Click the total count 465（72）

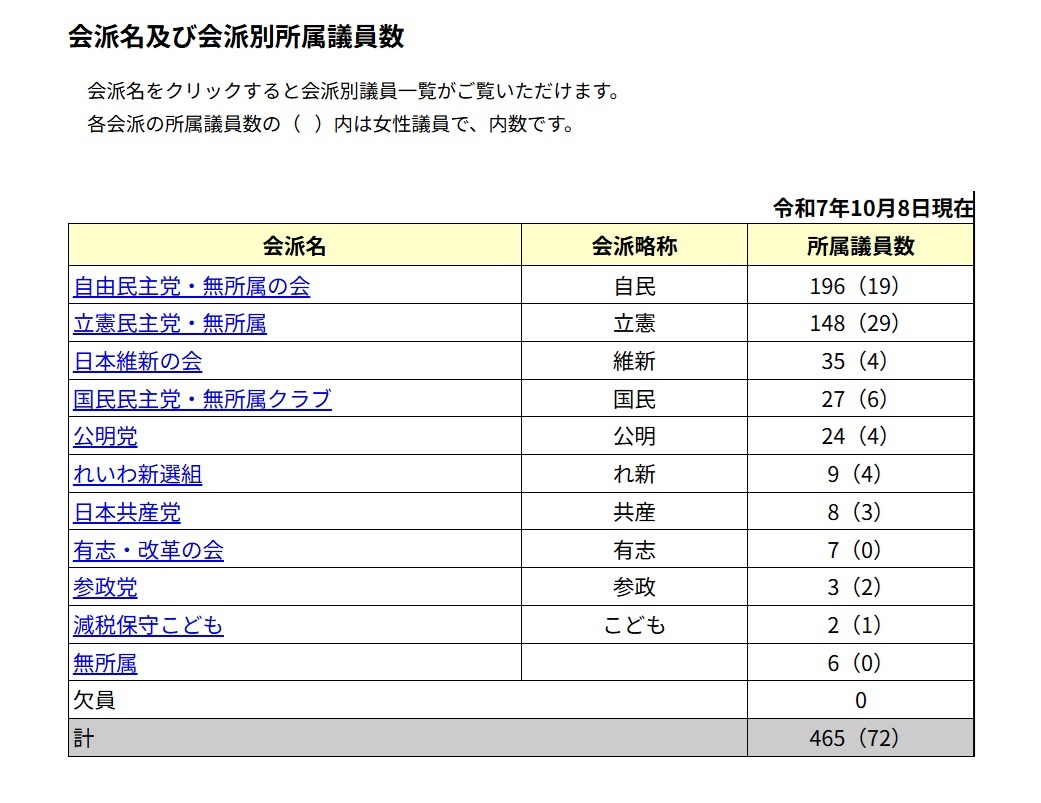tap(854, 738)
